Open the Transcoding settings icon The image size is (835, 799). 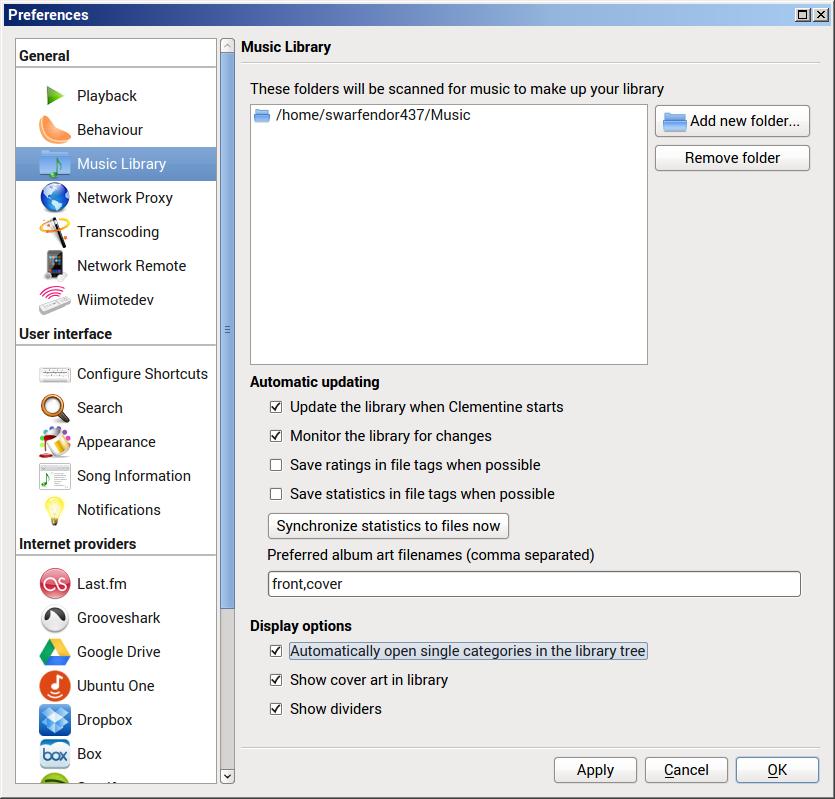pos(54,232)
